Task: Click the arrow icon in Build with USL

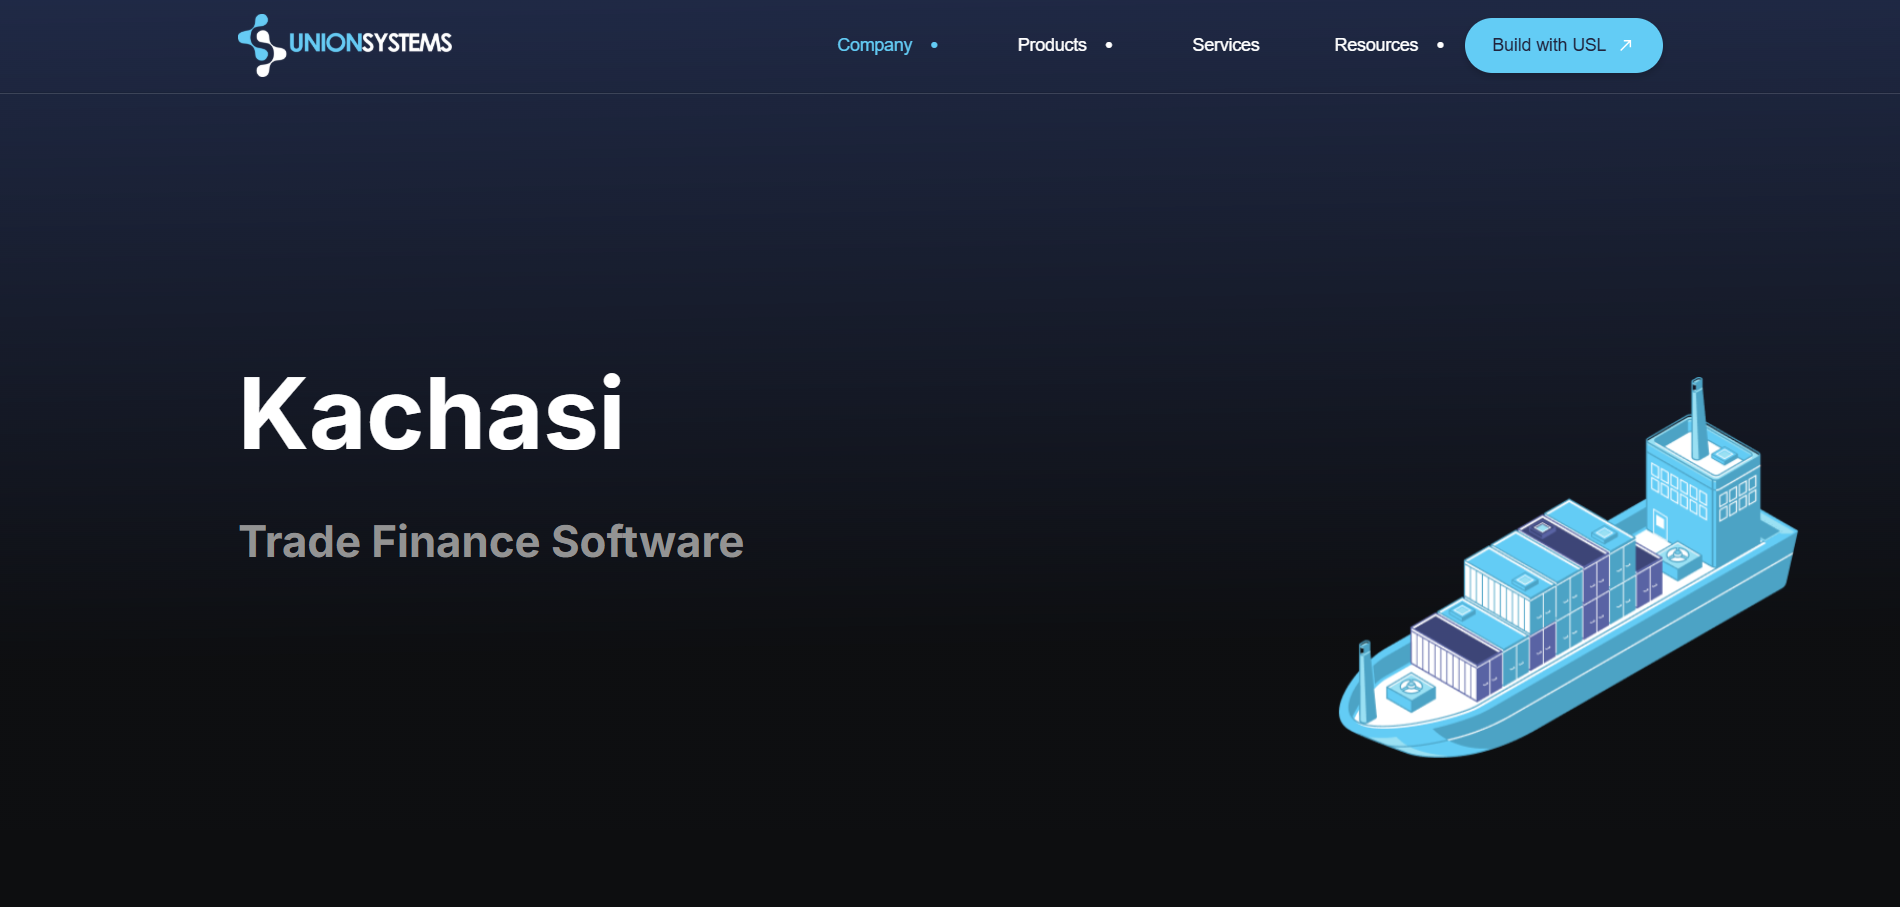Action: (1626, 45)
